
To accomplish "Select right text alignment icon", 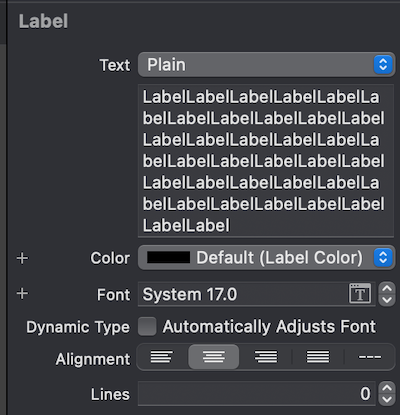I will (266, 357).
